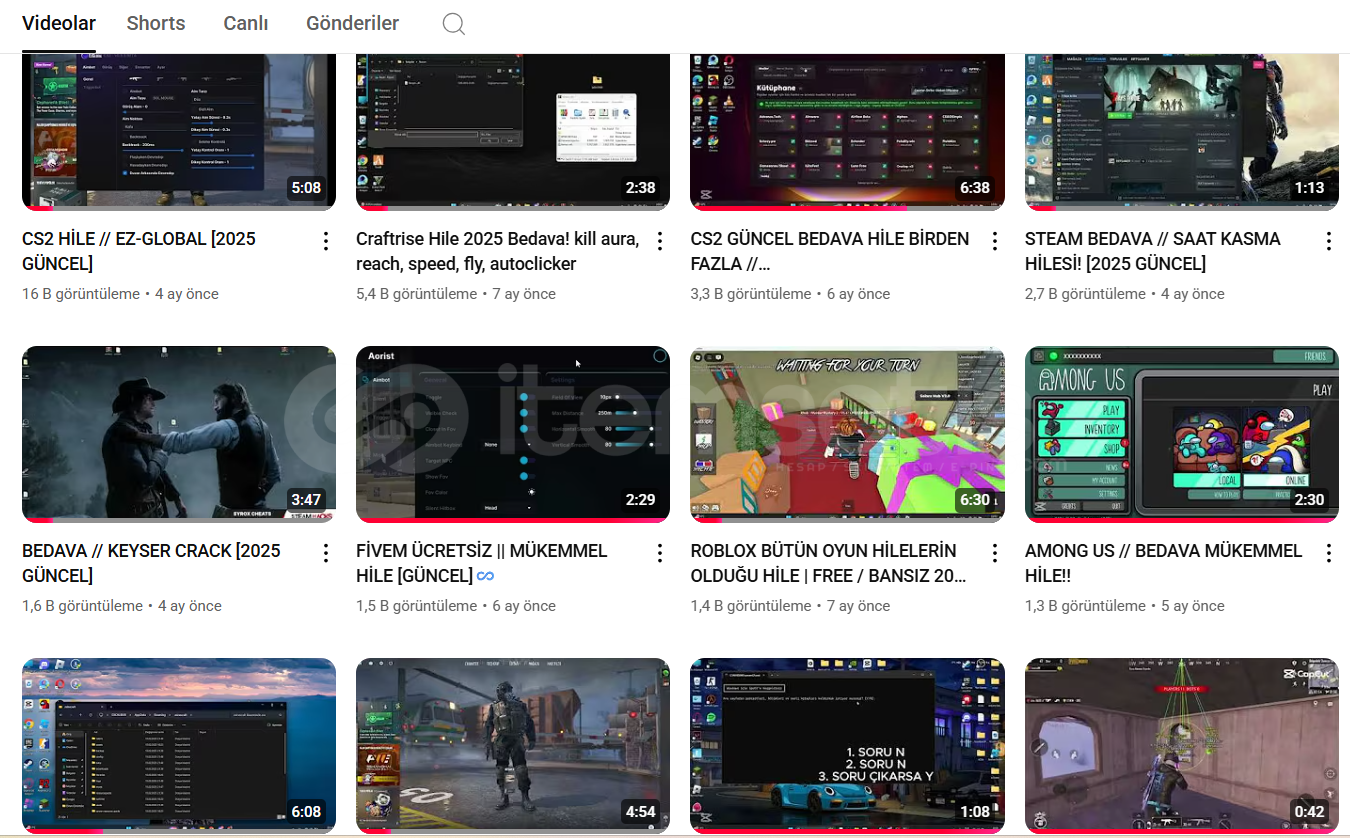
Task: Switch to the Shorts tab
Action: (x=156, y=23)
